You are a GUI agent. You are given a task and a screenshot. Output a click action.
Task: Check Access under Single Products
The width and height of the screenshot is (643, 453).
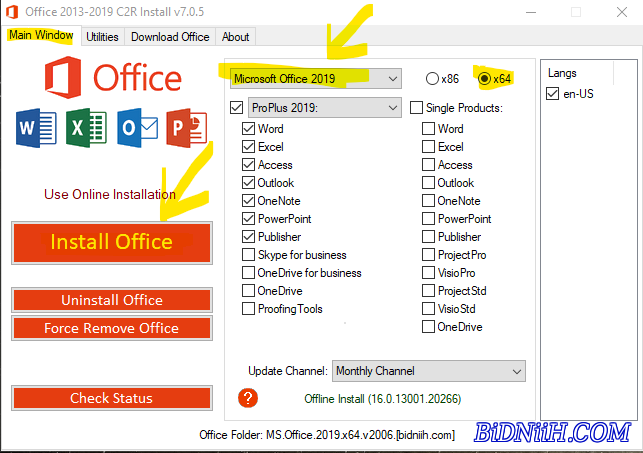[x=429, y=165]
